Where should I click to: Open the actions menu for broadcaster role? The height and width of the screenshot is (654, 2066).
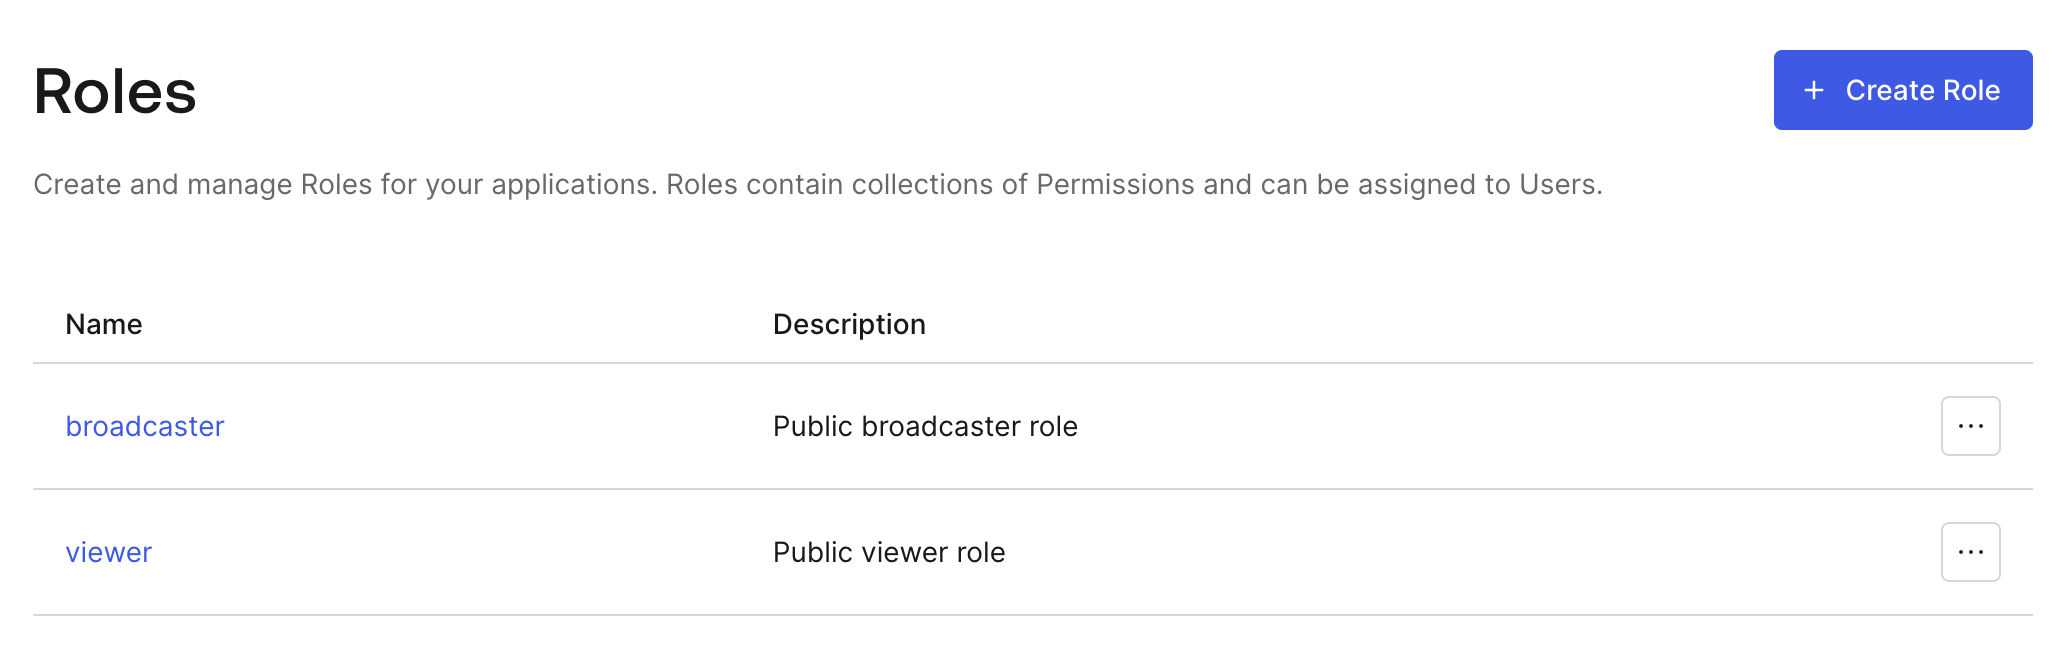tap(1970, 426)
